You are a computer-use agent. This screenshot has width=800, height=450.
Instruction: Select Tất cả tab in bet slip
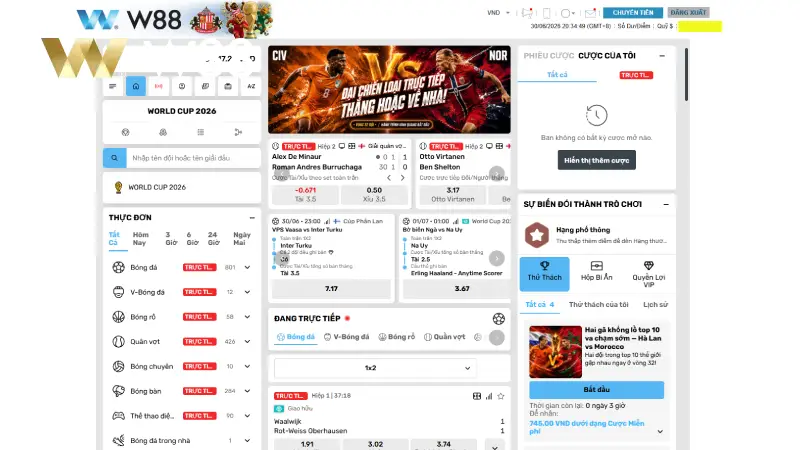tap(557, 75)
